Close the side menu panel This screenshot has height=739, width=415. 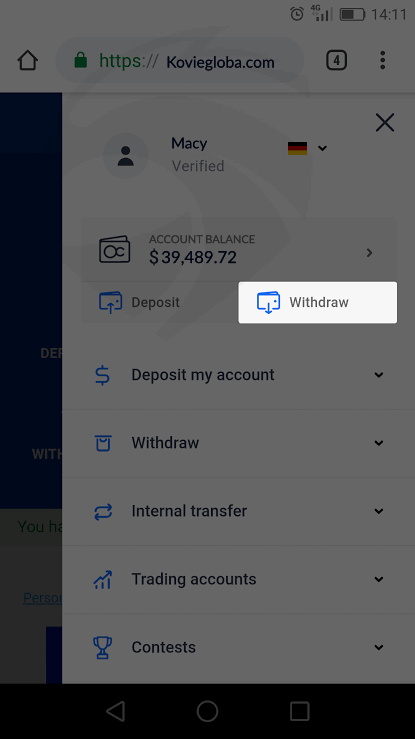coord(385,123)
